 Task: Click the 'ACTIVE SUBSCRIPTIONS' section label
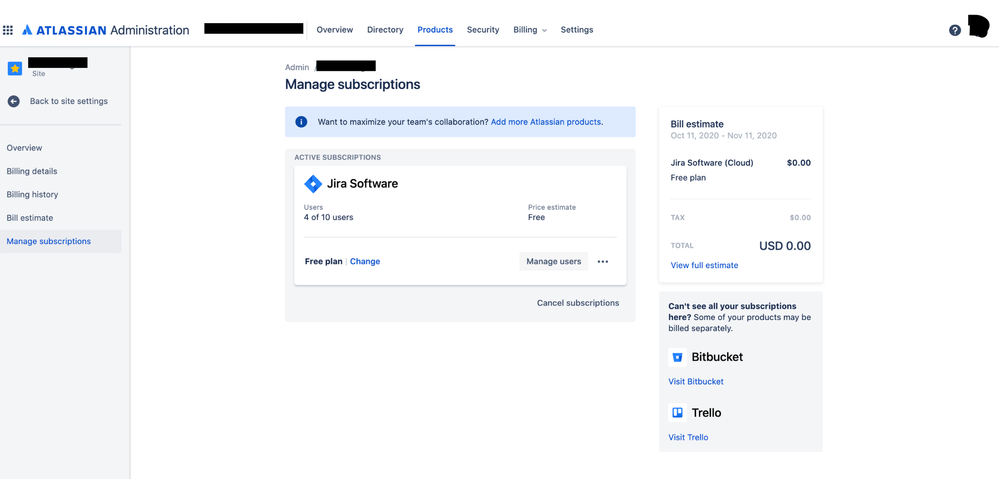pos(338,157)
